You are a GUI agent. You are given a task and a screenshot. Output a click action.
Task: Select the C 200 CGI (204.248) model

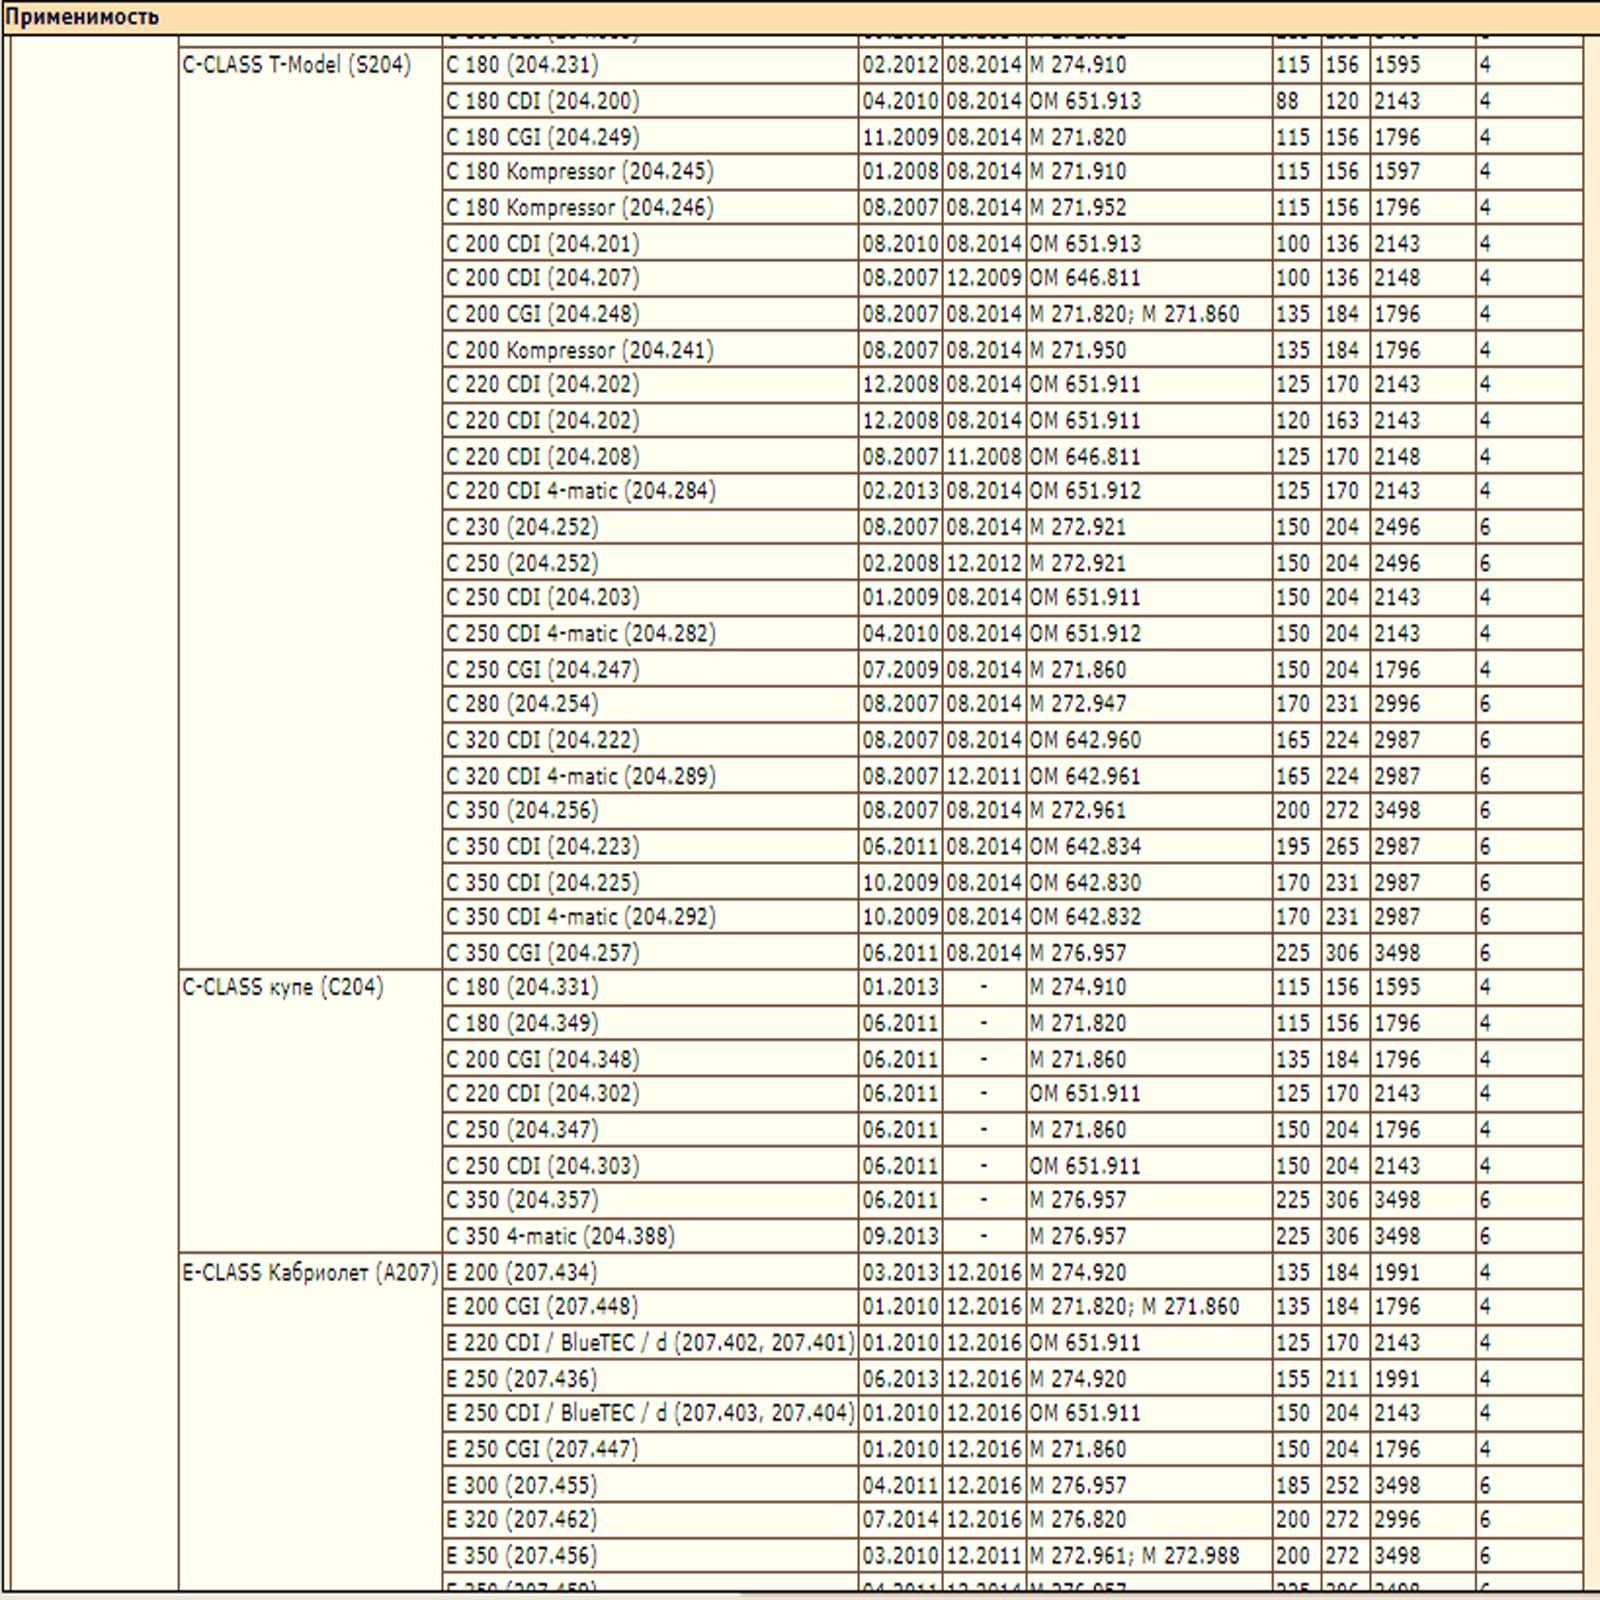click(543, 314)
